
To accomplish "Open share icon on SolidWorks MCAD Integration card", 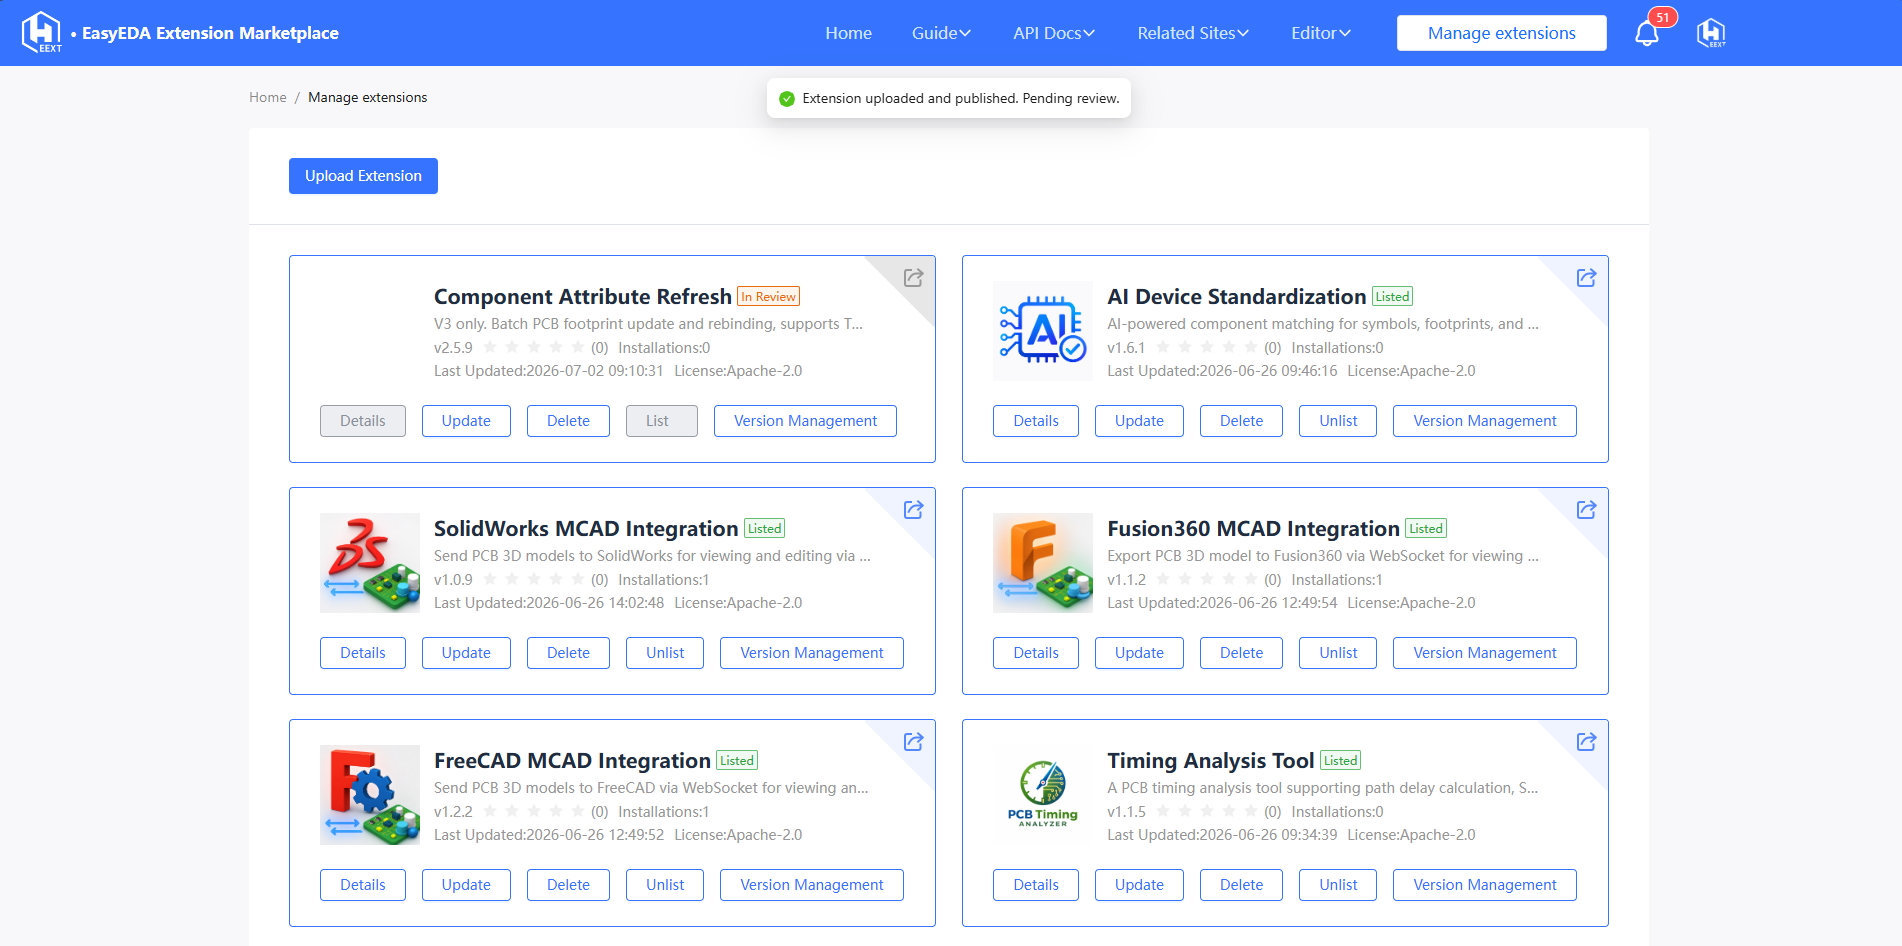I will tap(913, 510).
